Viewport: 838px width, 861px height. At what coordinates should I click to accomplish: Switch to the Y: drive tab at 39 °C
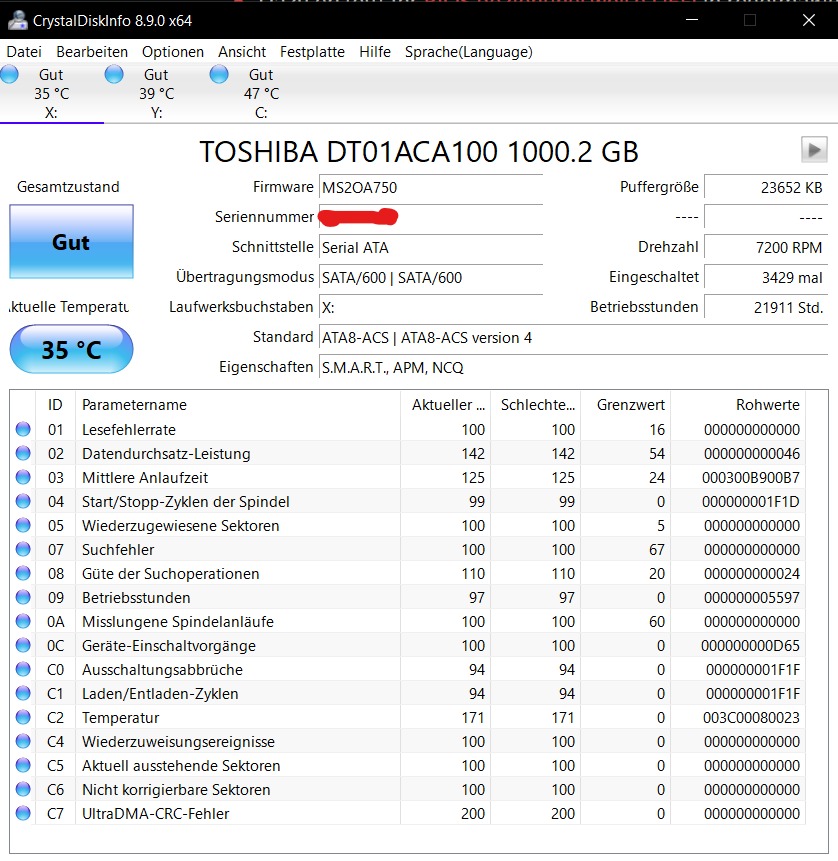tap(157, 93)
